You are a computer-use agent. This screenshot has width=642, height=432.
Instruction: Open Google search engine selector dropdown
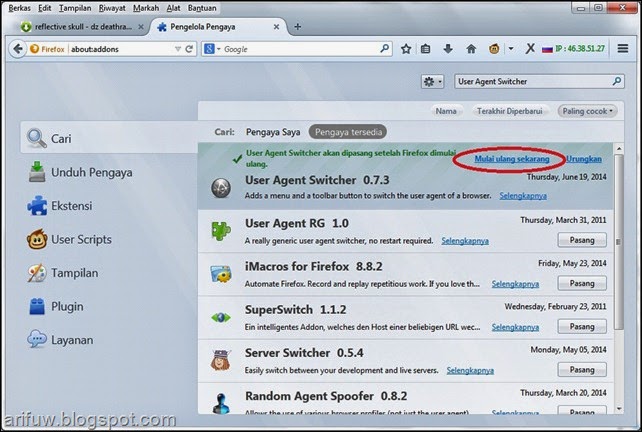click(212, 49)
